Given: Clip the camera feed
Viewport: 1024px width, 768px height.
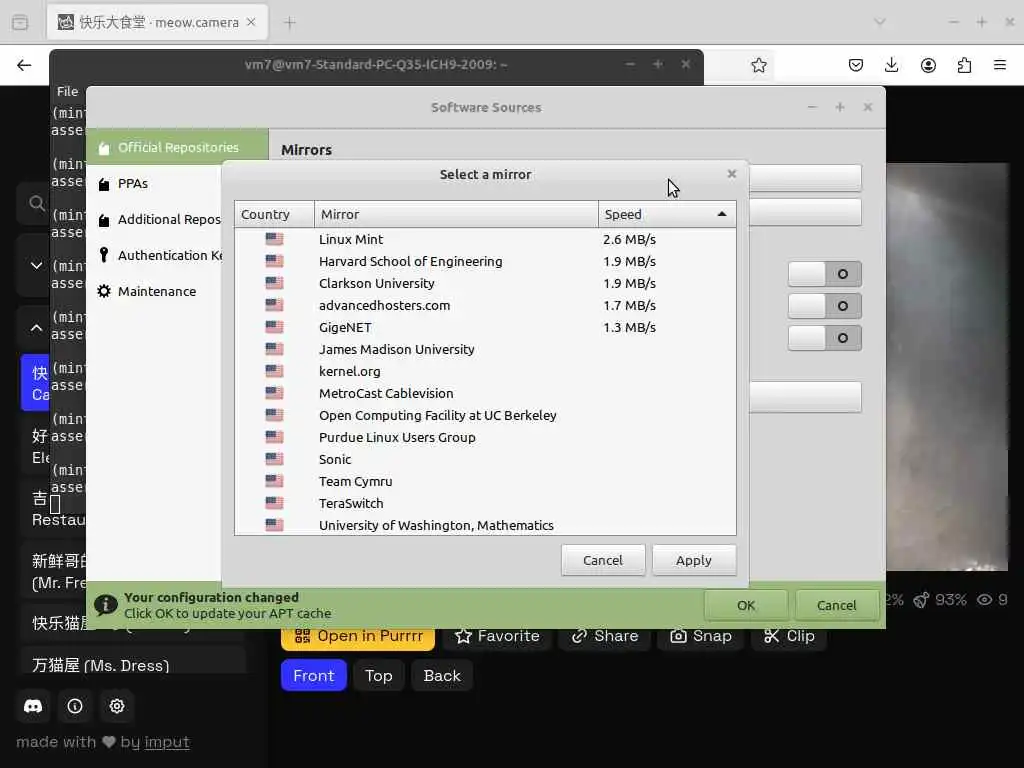Looking at the screenshot, I should pos(789,637).
